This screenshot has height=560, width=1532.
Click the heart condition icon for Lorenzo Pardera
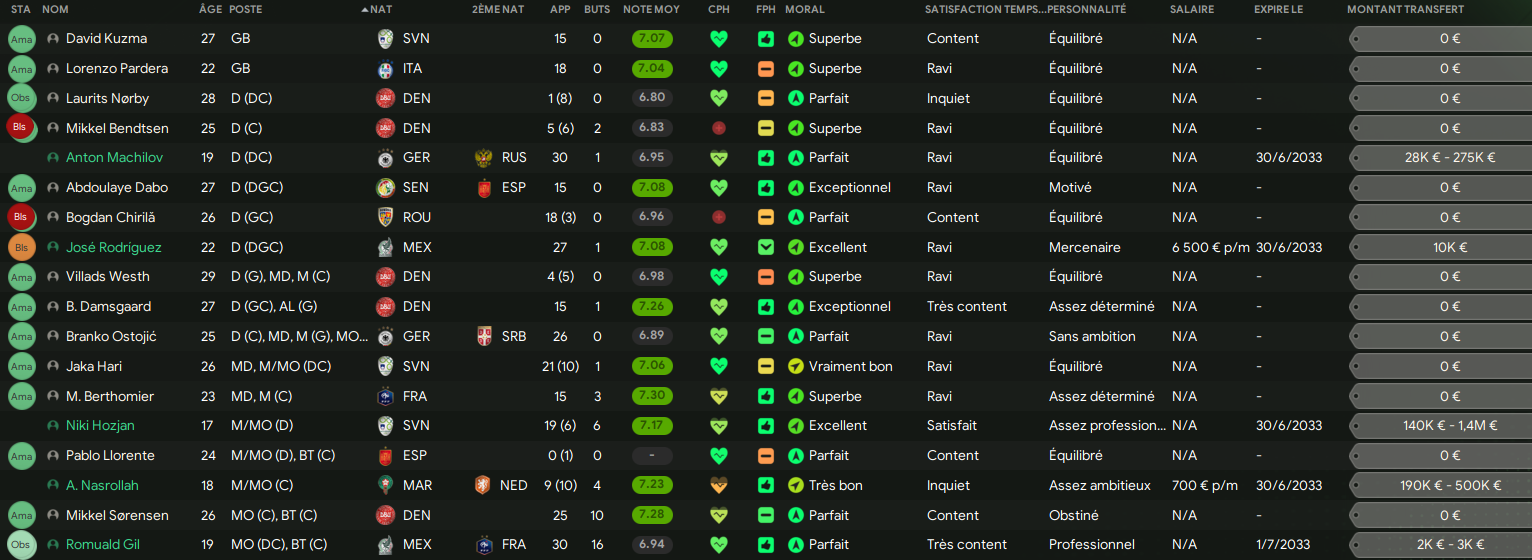click(x=718, y=69)
